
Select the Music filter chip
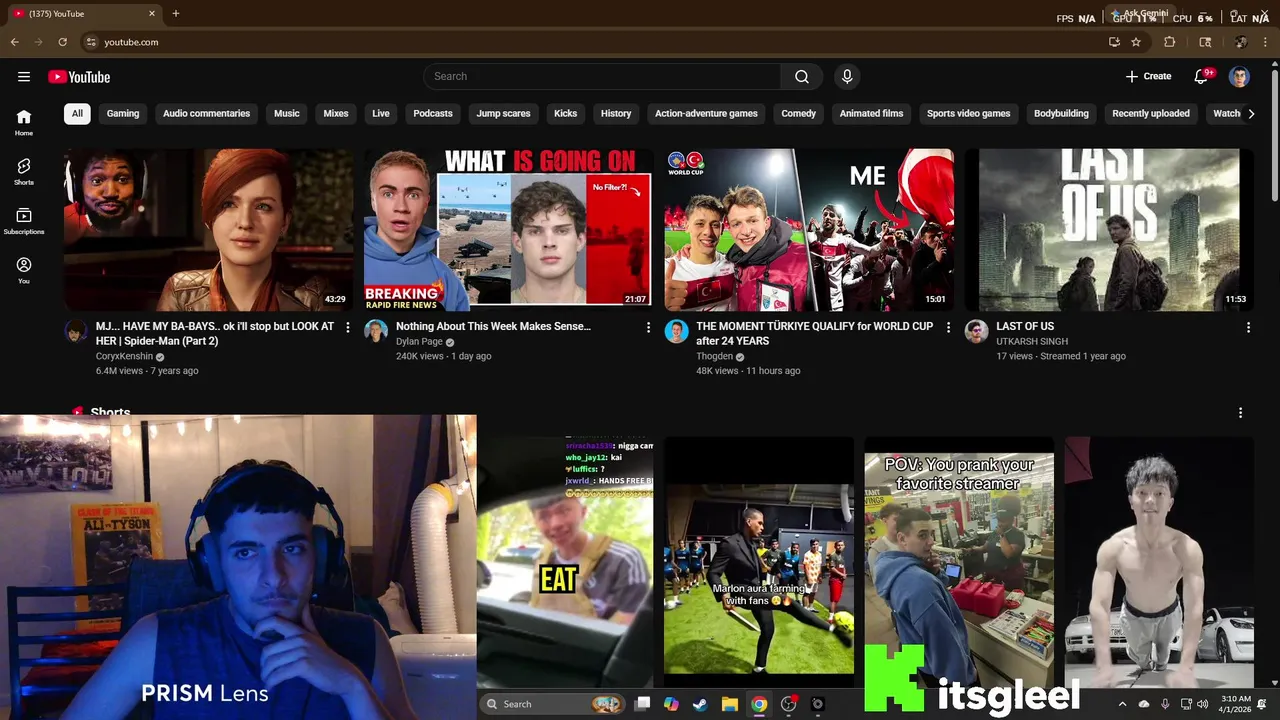(287, 114)
